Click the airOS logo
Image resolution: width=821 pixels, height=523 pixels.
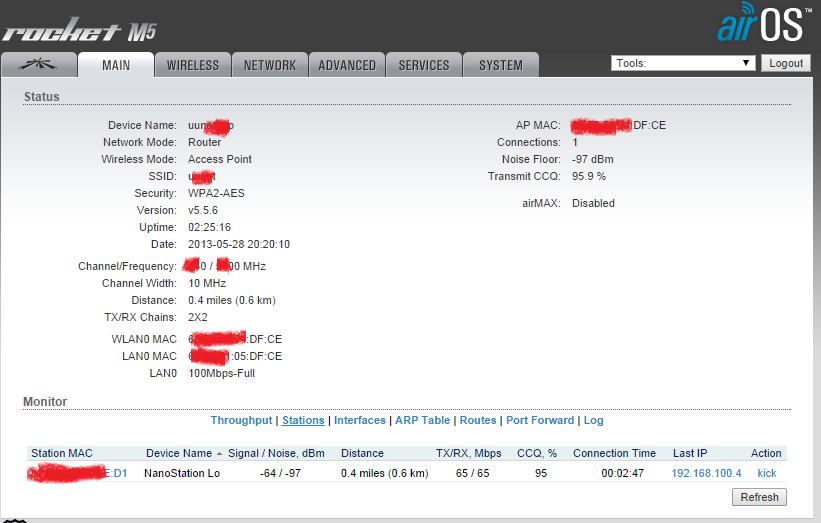[762, 24]
